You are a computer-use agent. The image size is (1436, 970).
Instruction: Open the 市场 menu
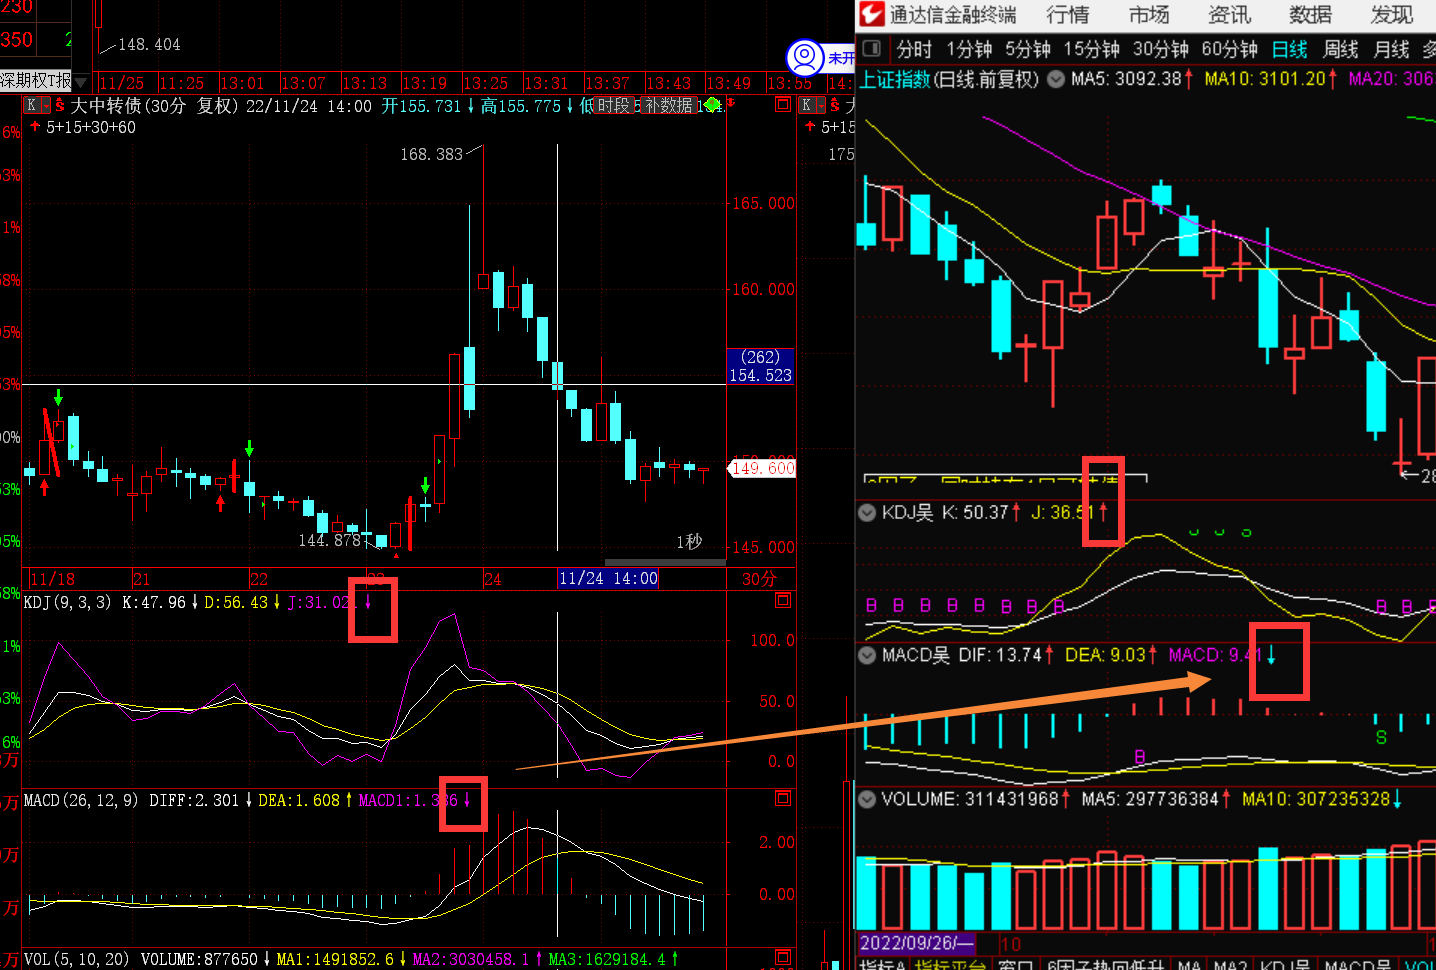coord(1149,14)
